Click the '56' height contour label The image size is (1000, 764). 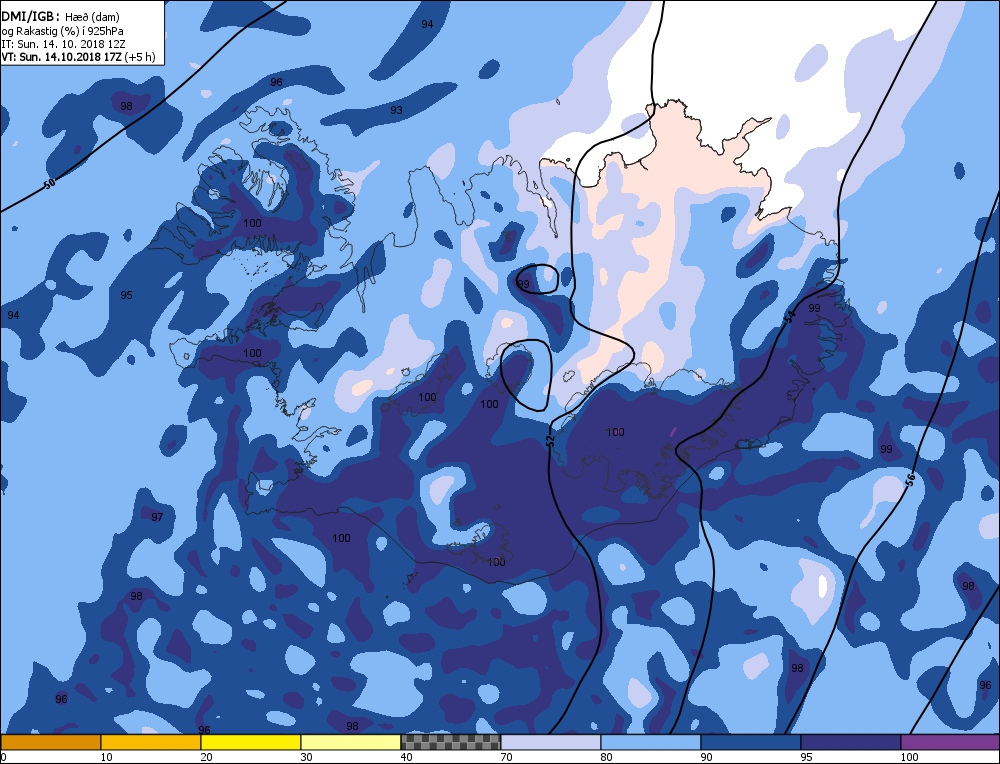[x=910, y=479]
